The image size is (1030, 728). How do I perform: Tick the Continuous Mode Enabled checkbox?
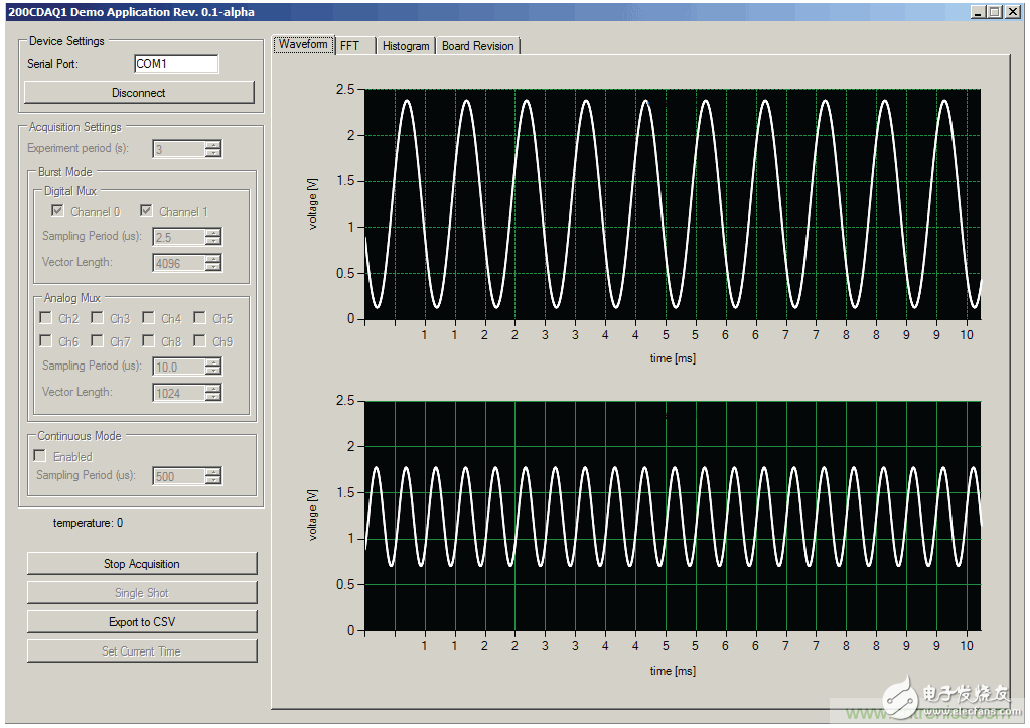[x=41, y=456]
